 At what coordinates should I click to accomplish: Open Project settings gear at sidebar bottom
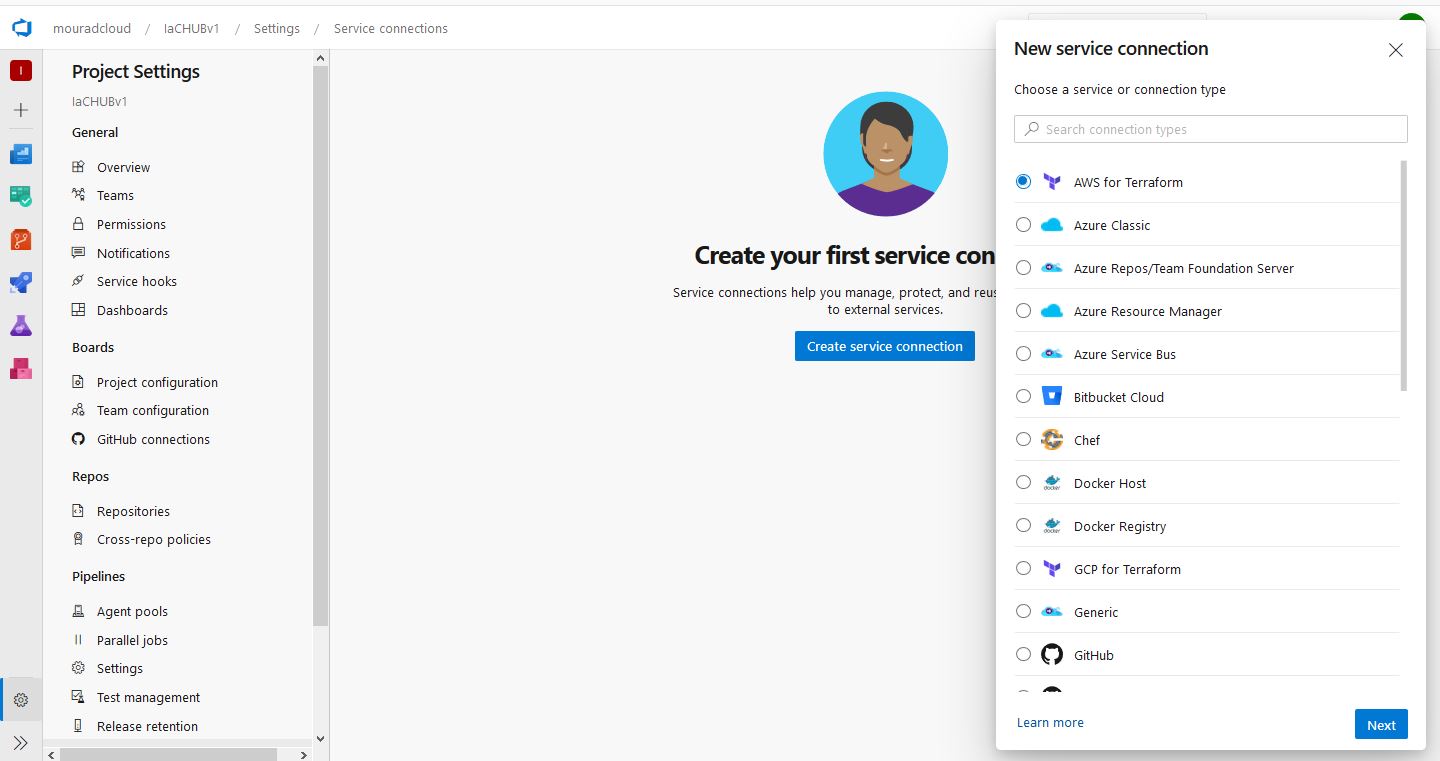coord(21,699)
